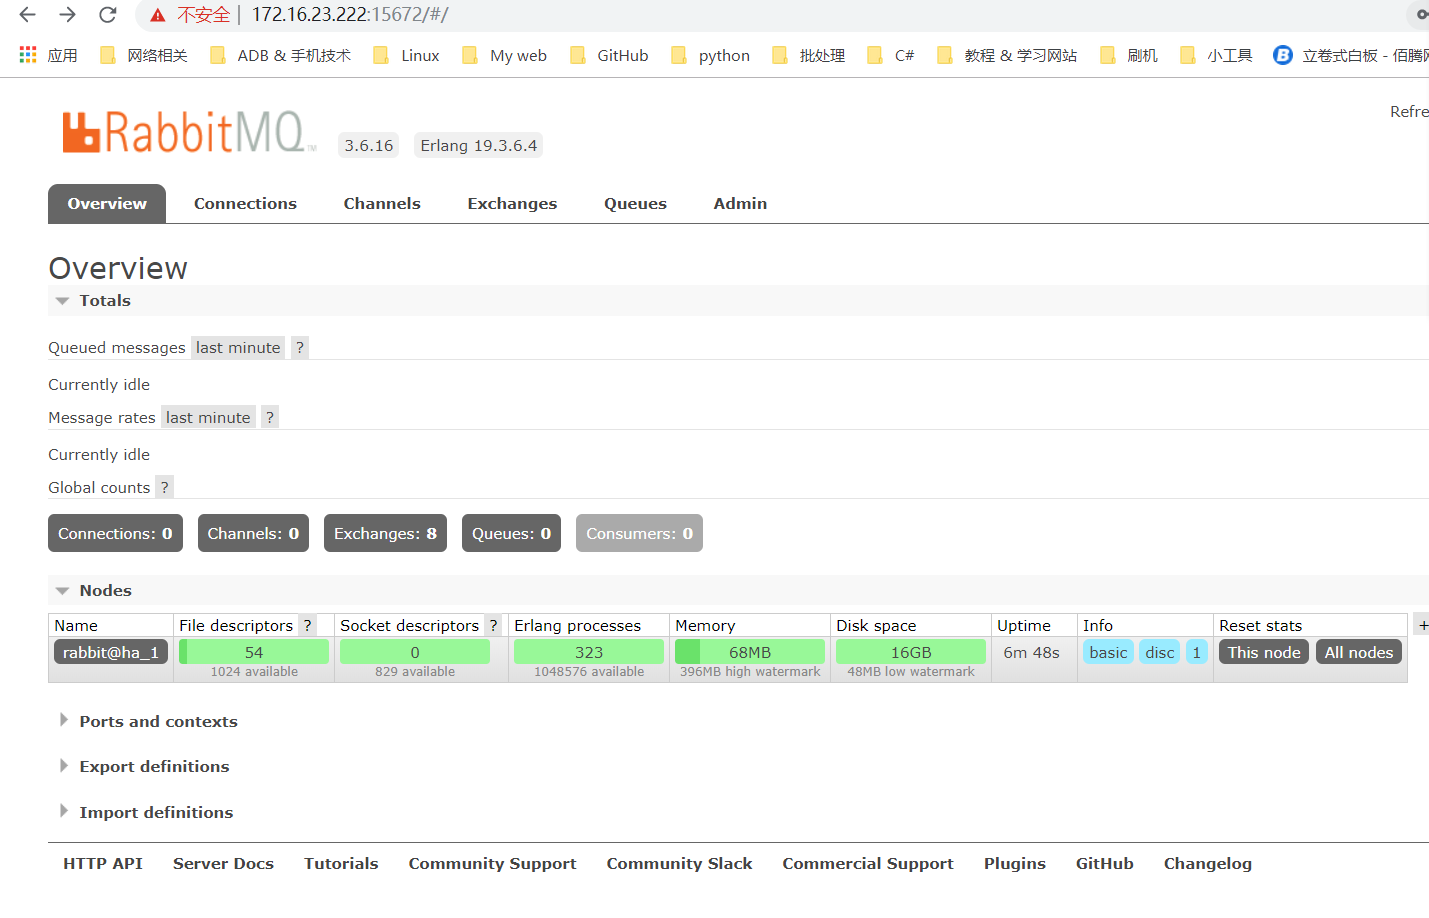
Task: Click the Queues: 0 count button
Action: tap(511, 533)
